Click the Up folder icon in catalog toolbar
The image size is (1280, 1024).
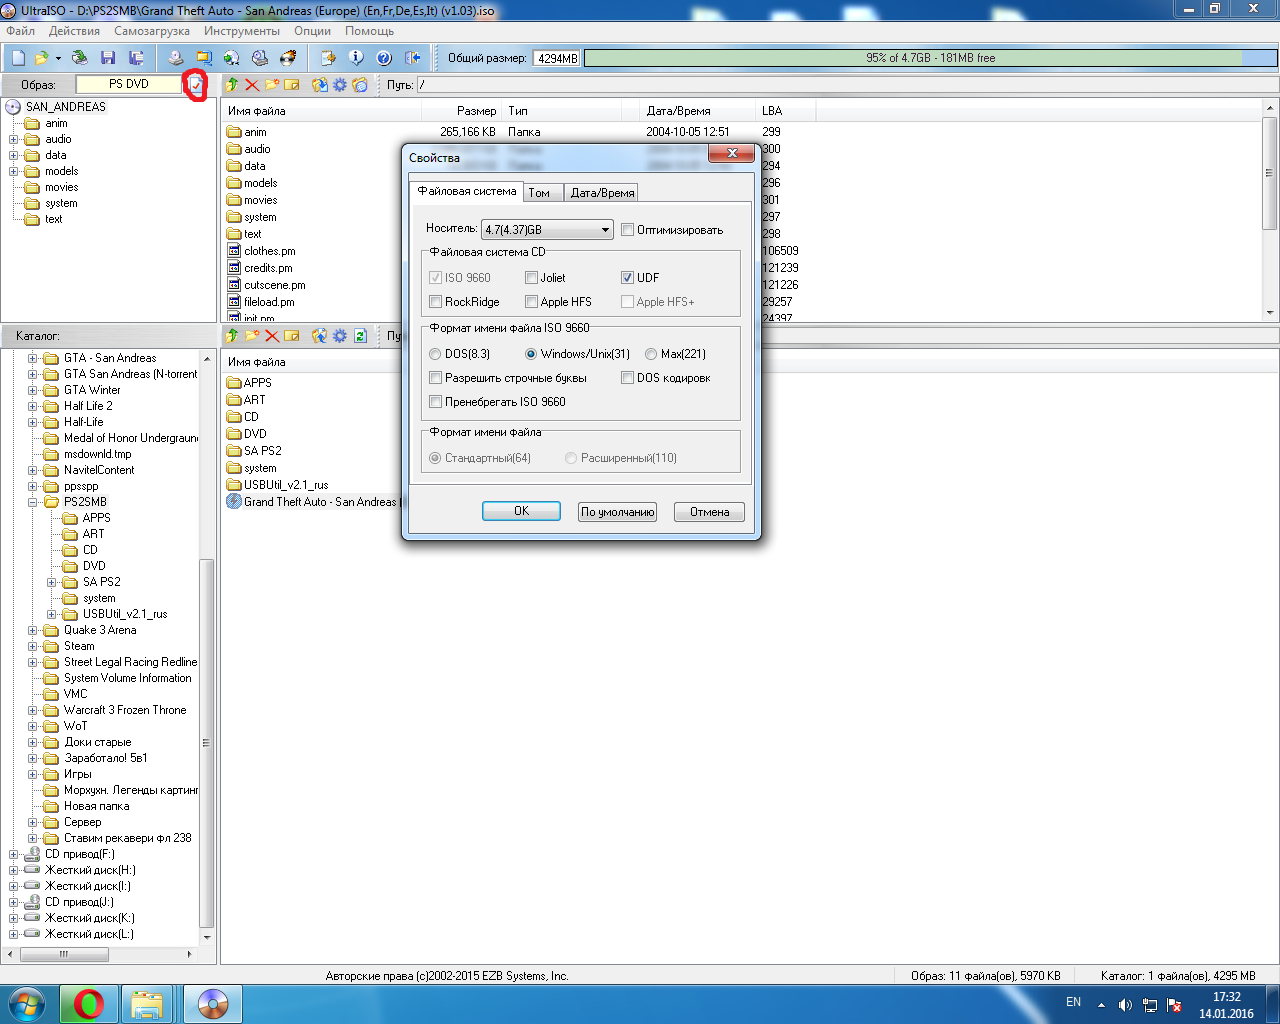[232, 336]
